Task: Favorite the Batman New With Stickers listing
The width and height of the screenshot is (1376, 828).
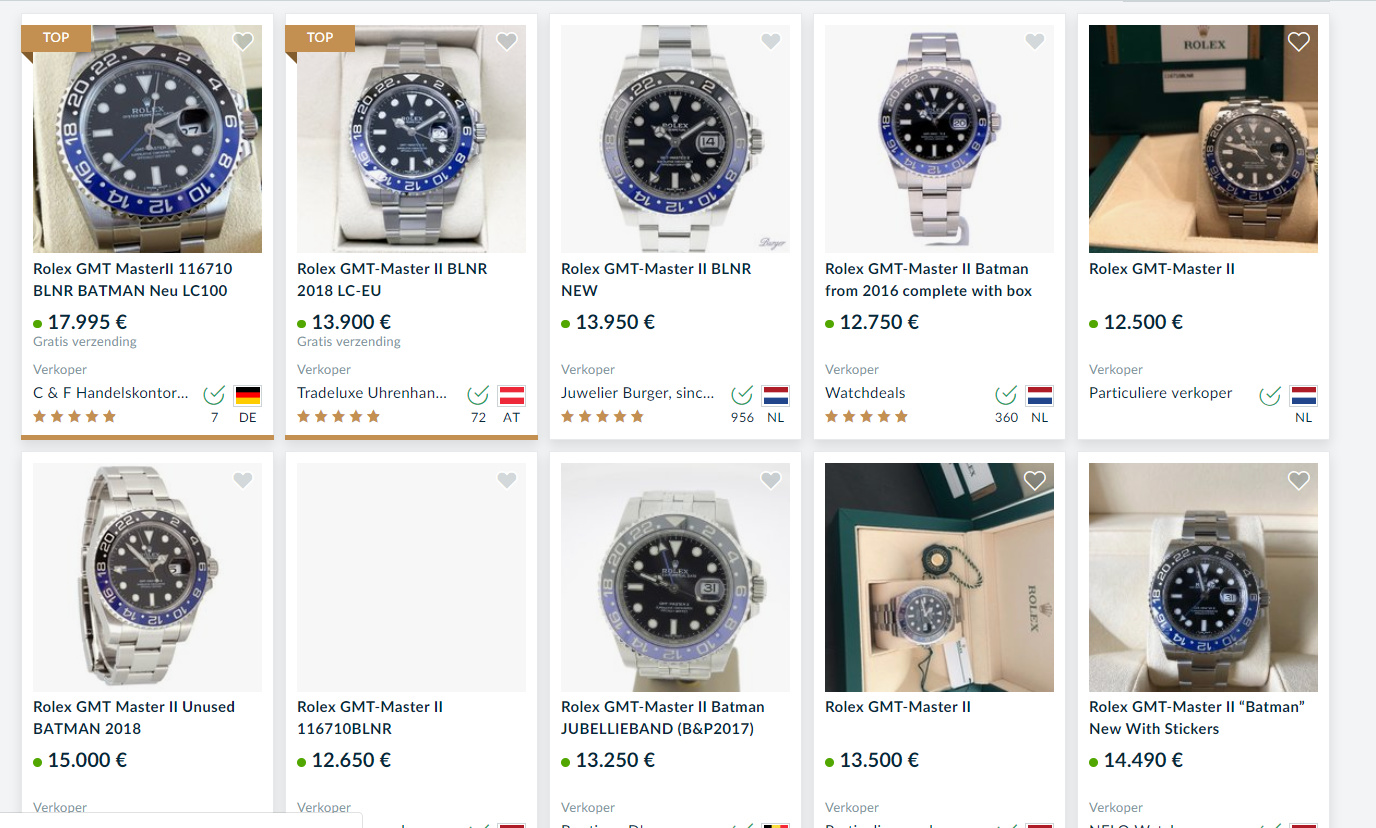Action: [1298, 481]
